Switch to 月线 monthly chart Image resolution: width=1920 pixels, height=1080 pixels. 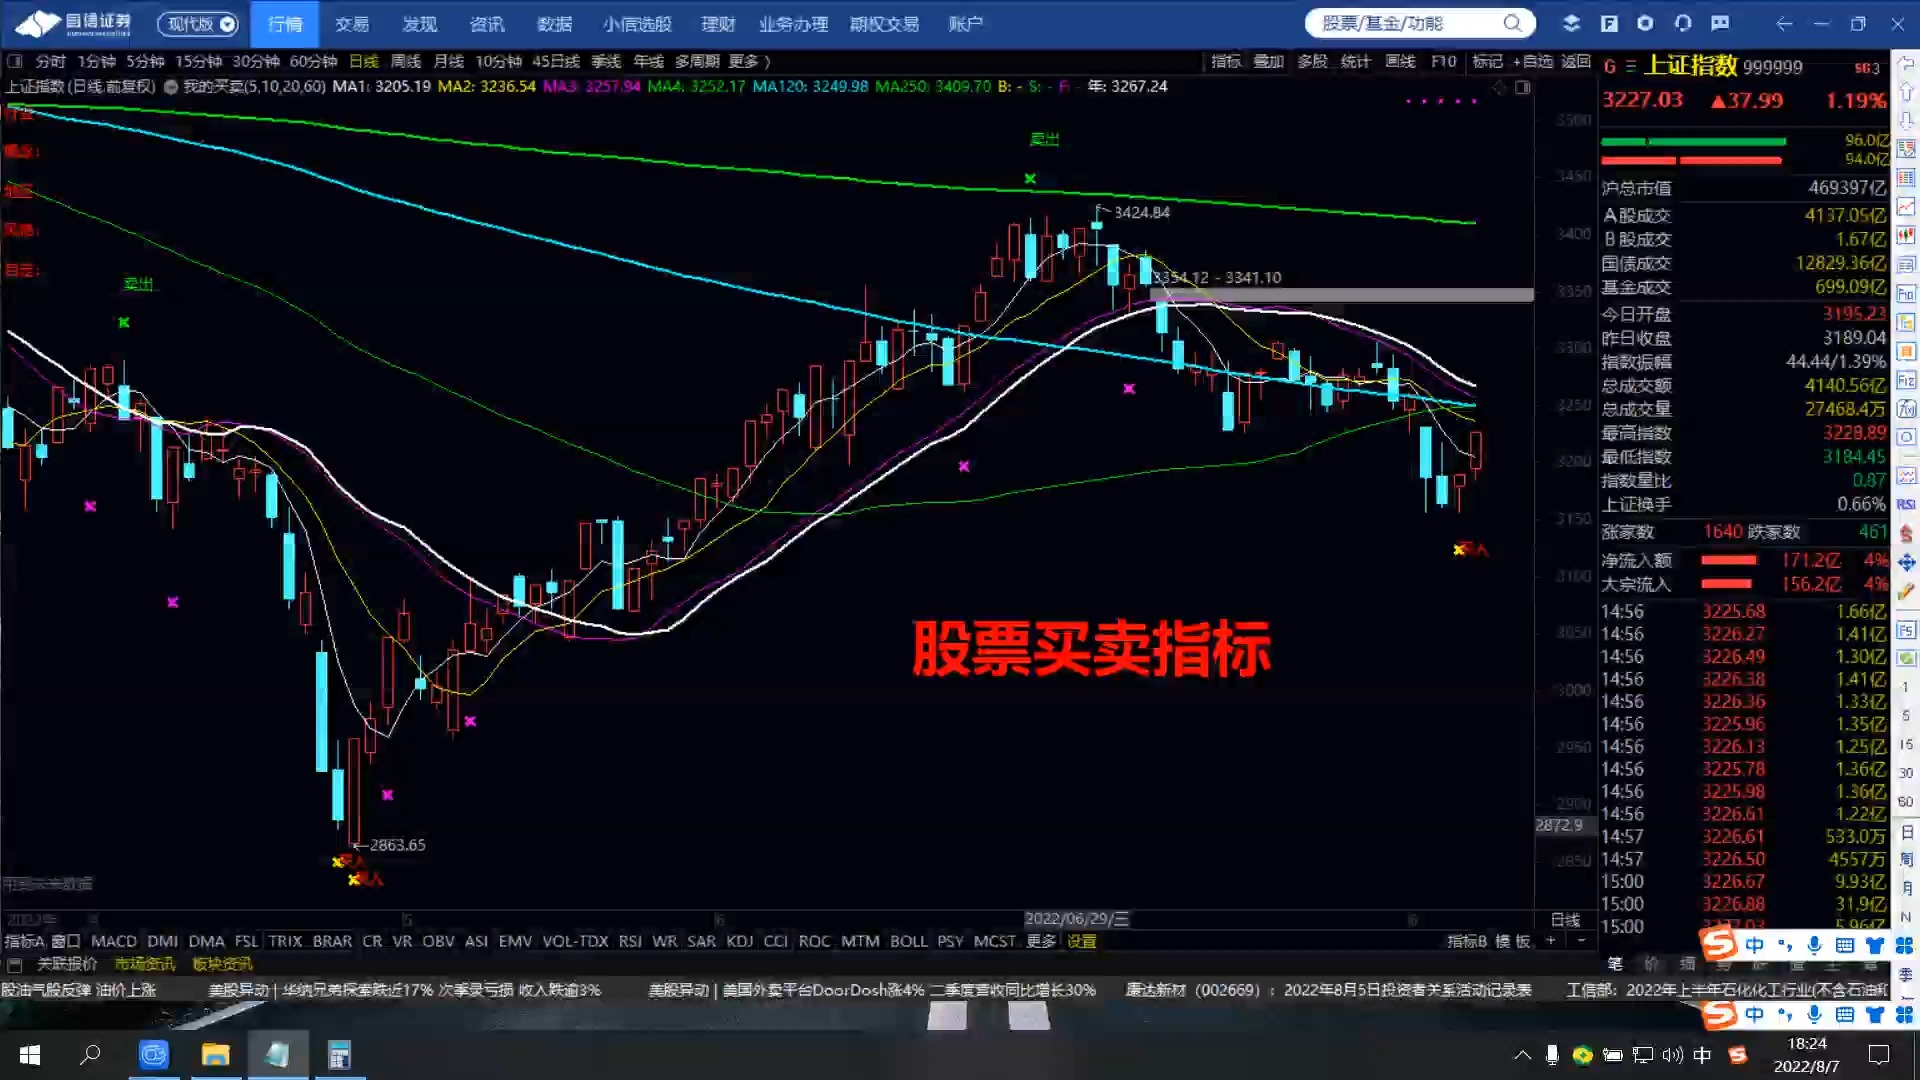pyautogui.click(x=448, y=62)
